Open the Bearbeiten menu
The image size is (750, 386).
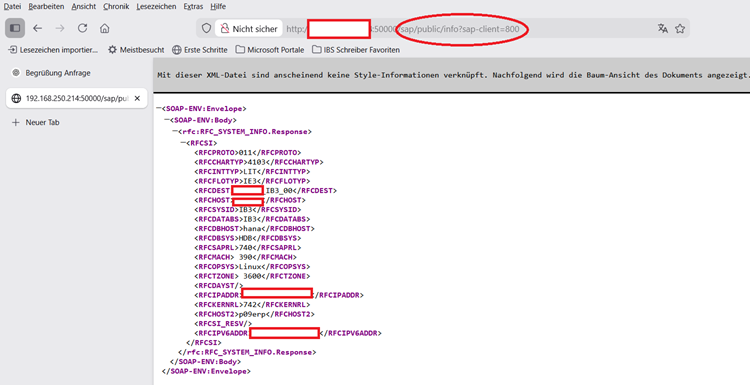pyautogui.click(x=46, y=6)
